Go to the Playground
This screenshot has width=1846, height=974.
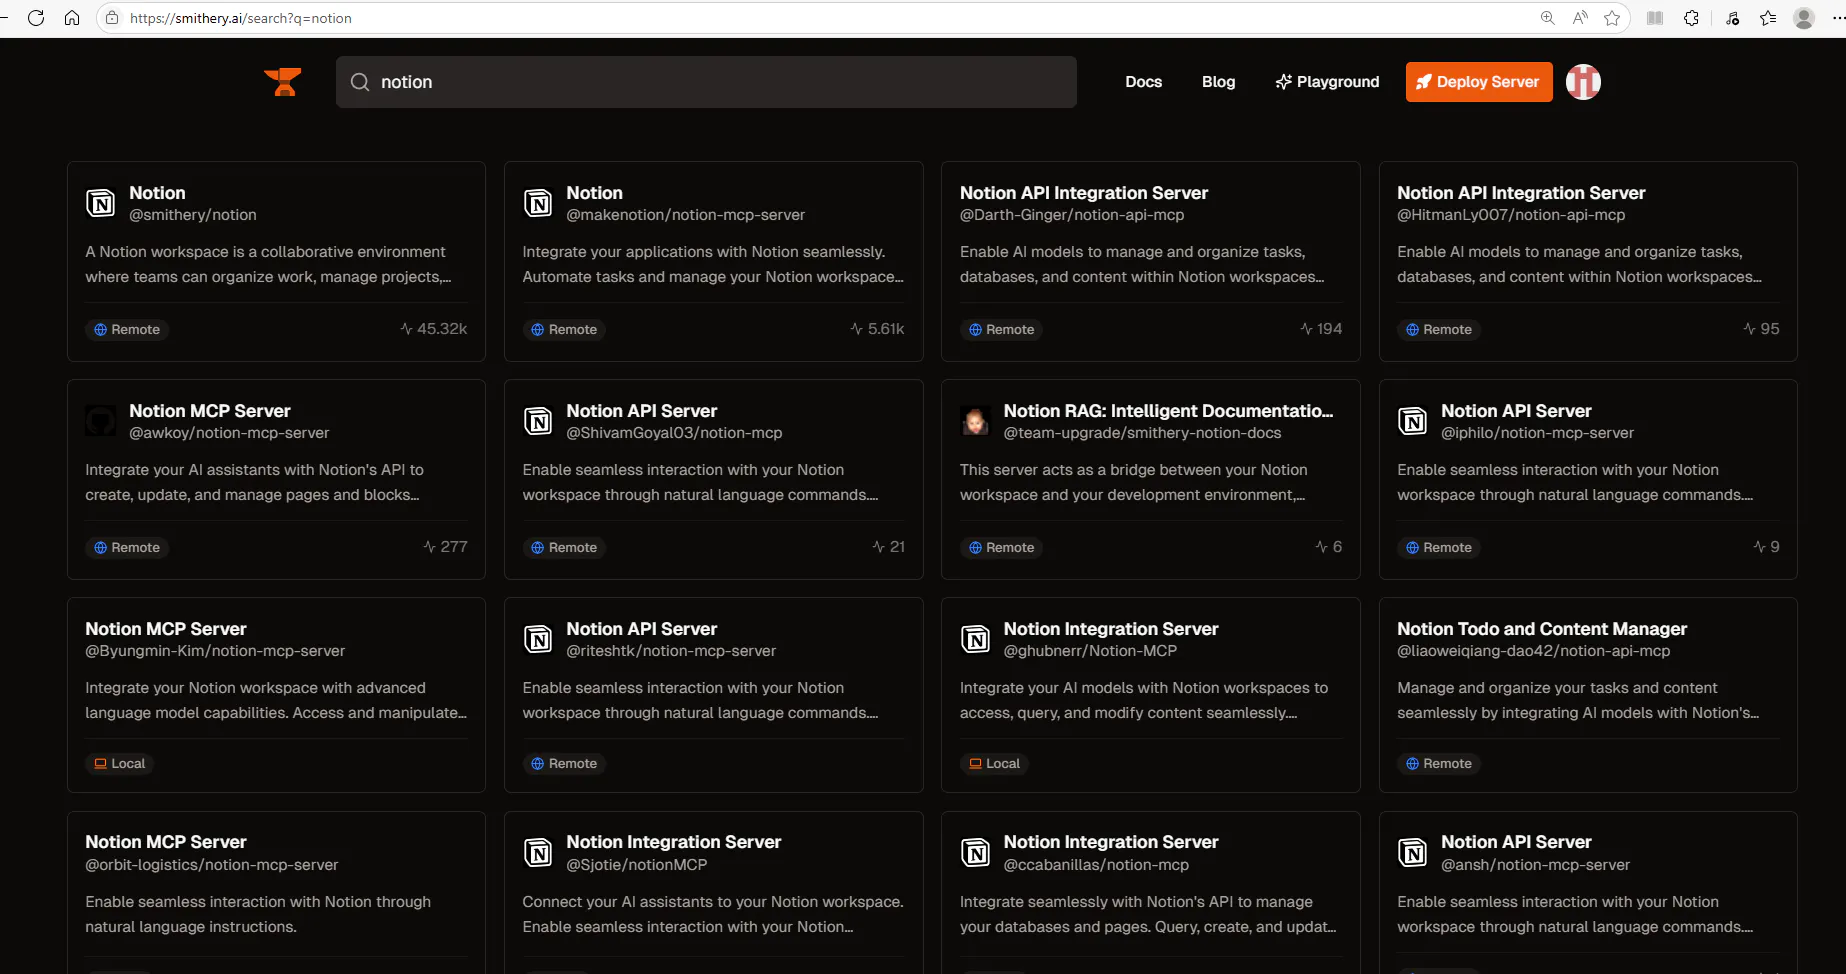point(1327,82)
